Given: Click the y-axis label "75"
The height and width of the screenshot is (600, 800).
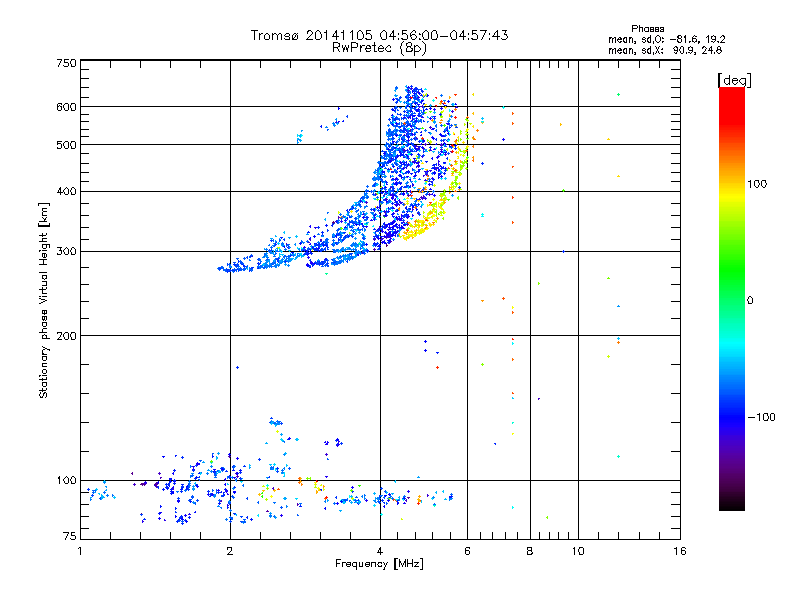Looking at the screenshot, I should 70,536.
